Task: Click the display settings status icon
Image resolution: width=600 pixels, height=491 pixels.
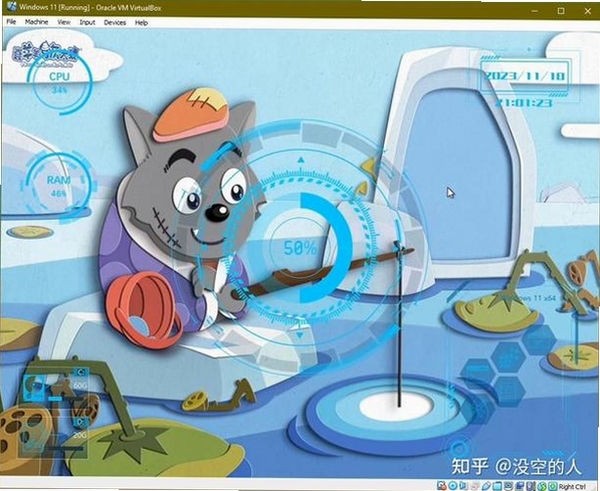Action: (509, 486)
